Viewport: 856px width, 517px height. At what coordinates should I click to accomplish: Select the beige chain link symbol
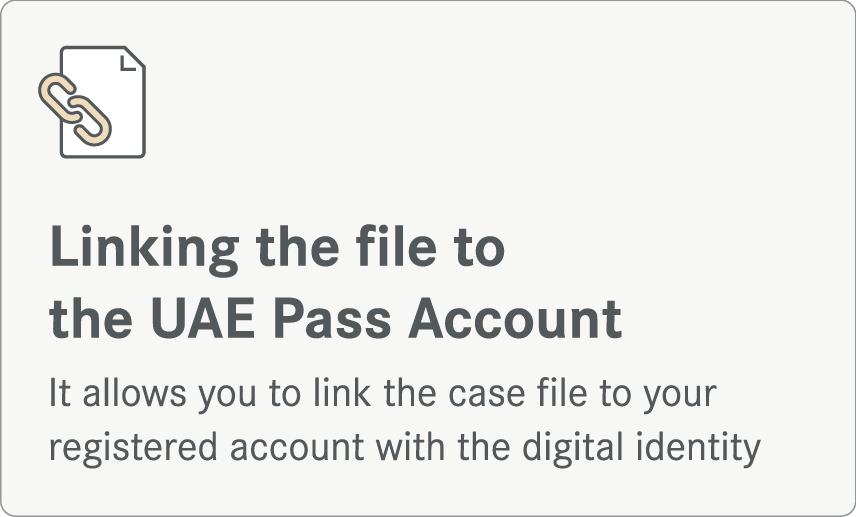pos(75,110)
